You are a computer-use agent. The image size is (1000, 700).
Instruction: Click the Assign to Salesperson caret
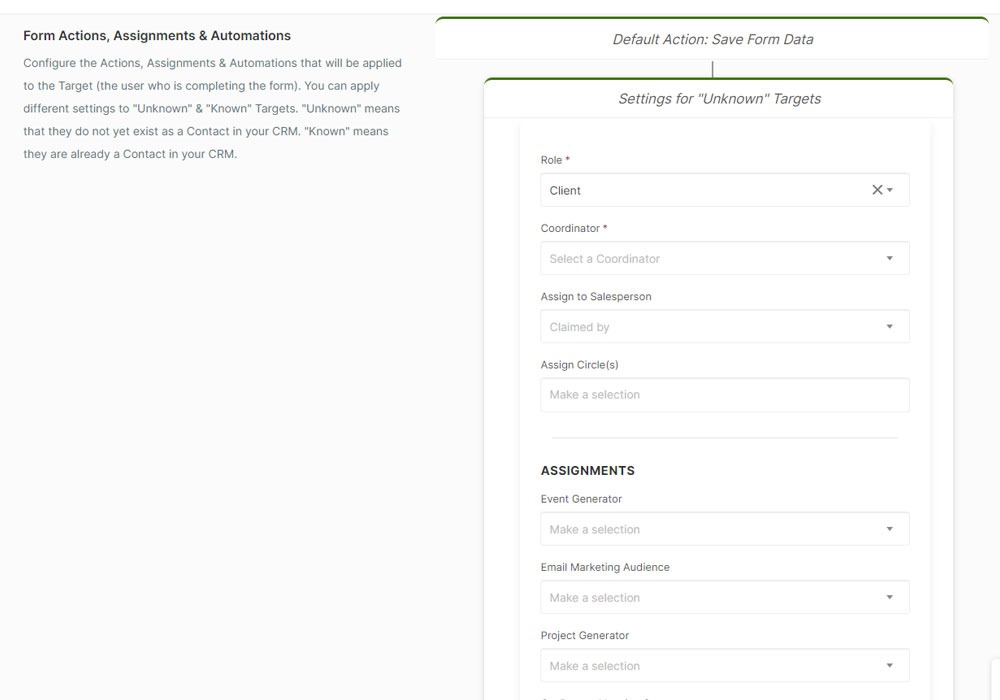tap(889, 327)
